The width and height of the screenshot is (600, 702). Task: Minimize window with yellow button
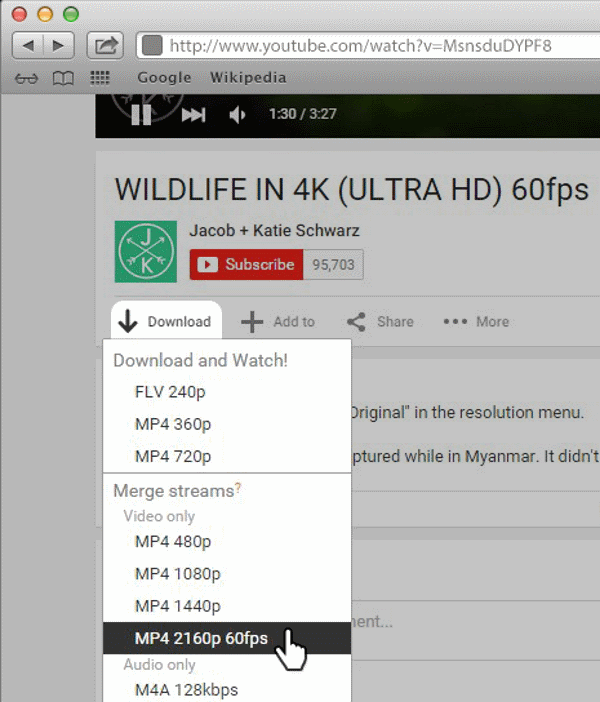[x=45, y=14]
